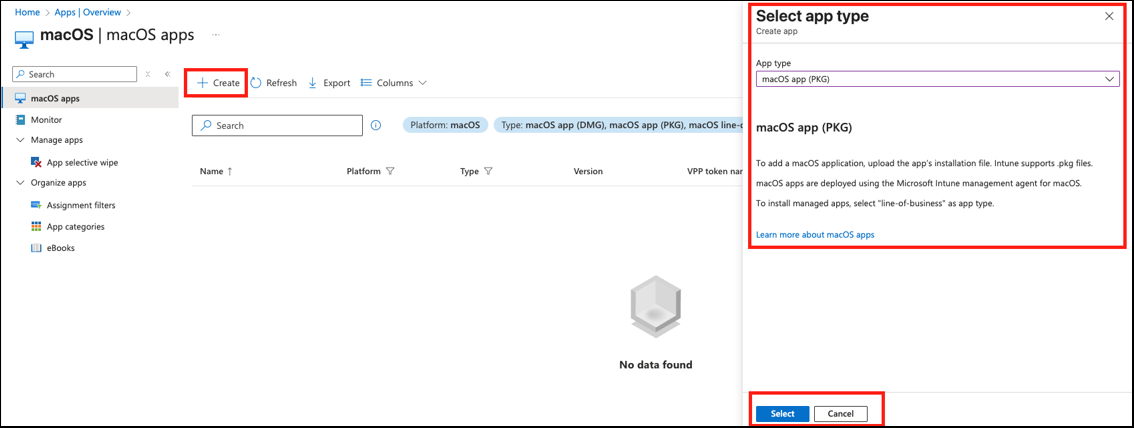Open the Columns chooser
The height and width of the screenshot is (428, 1134).
tap(393, 83)
